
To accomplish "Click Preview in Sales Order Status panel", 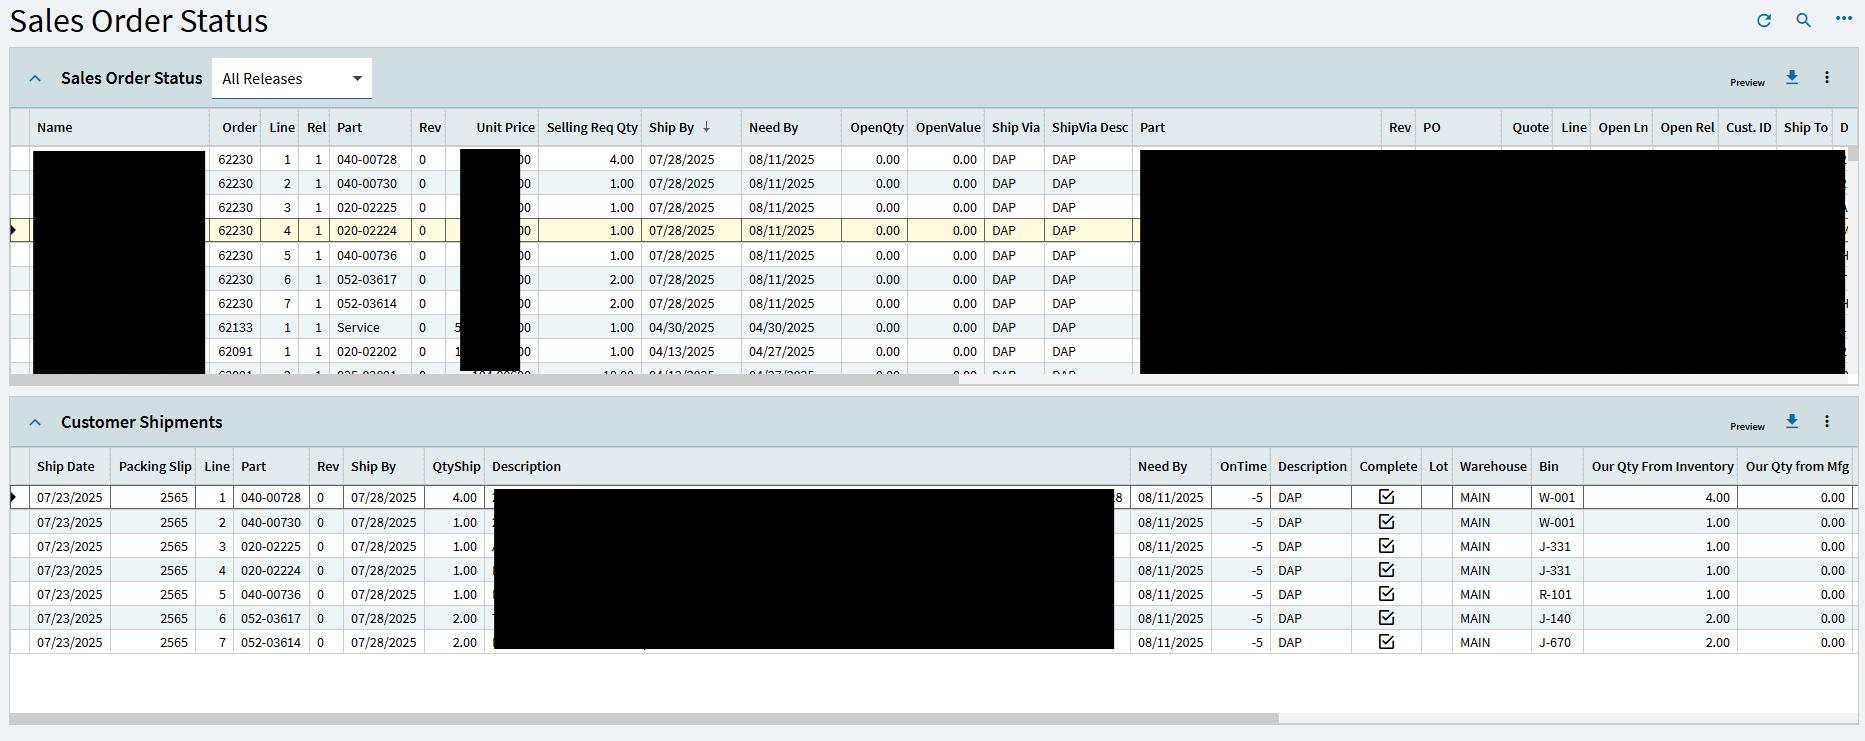I will pos(1747,83).
